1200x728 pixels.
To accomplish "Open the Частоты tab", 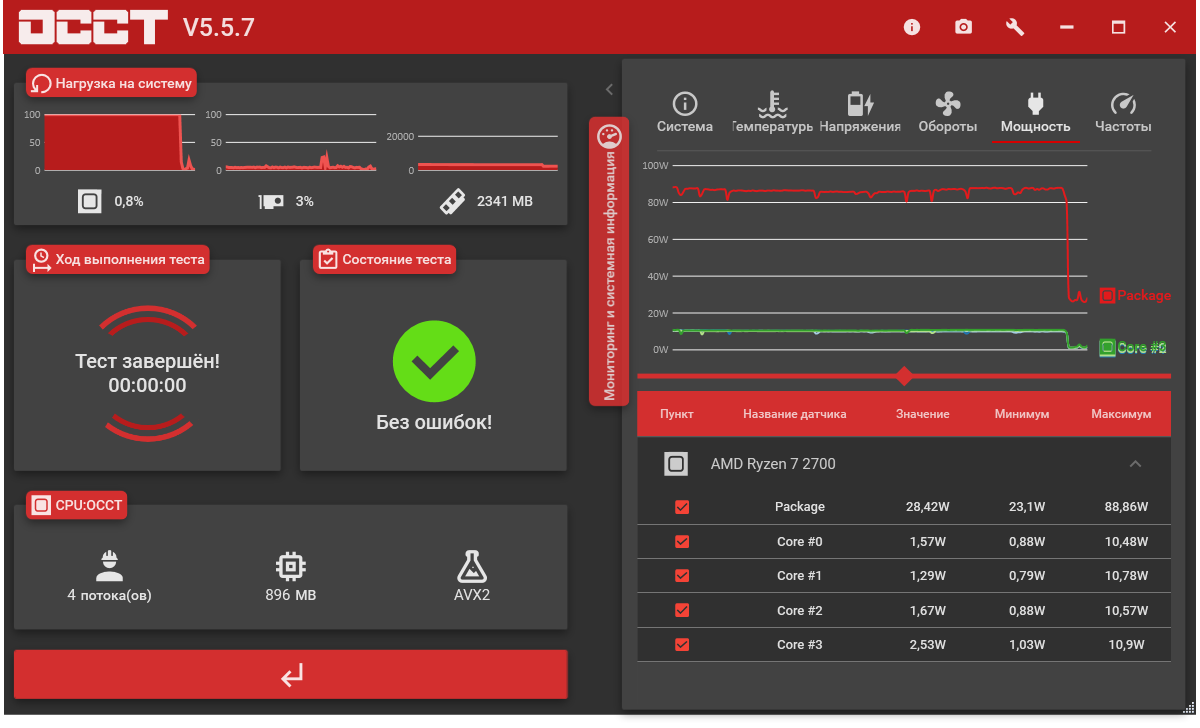I will (1123, 113).
